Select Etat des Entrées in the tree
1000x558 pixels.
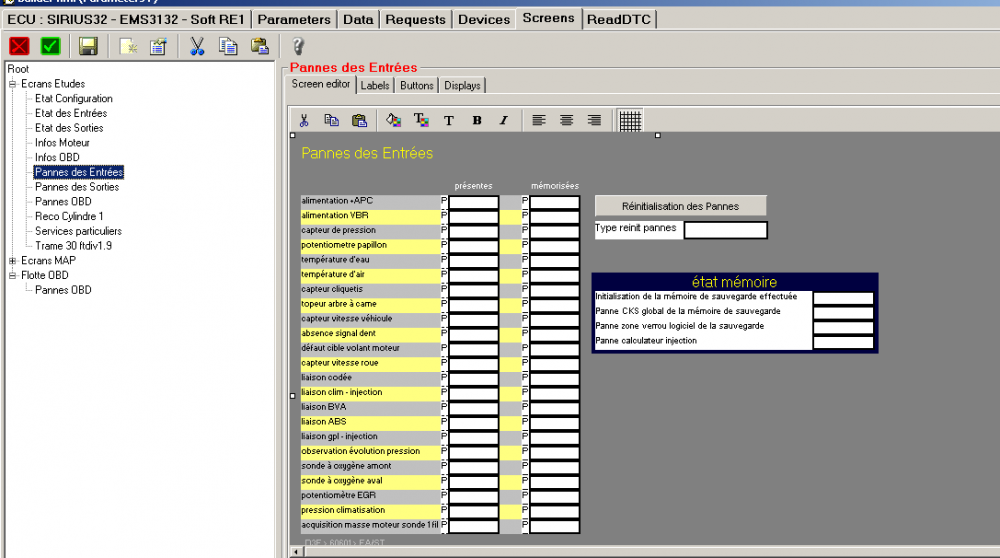(x=71, y=113)
